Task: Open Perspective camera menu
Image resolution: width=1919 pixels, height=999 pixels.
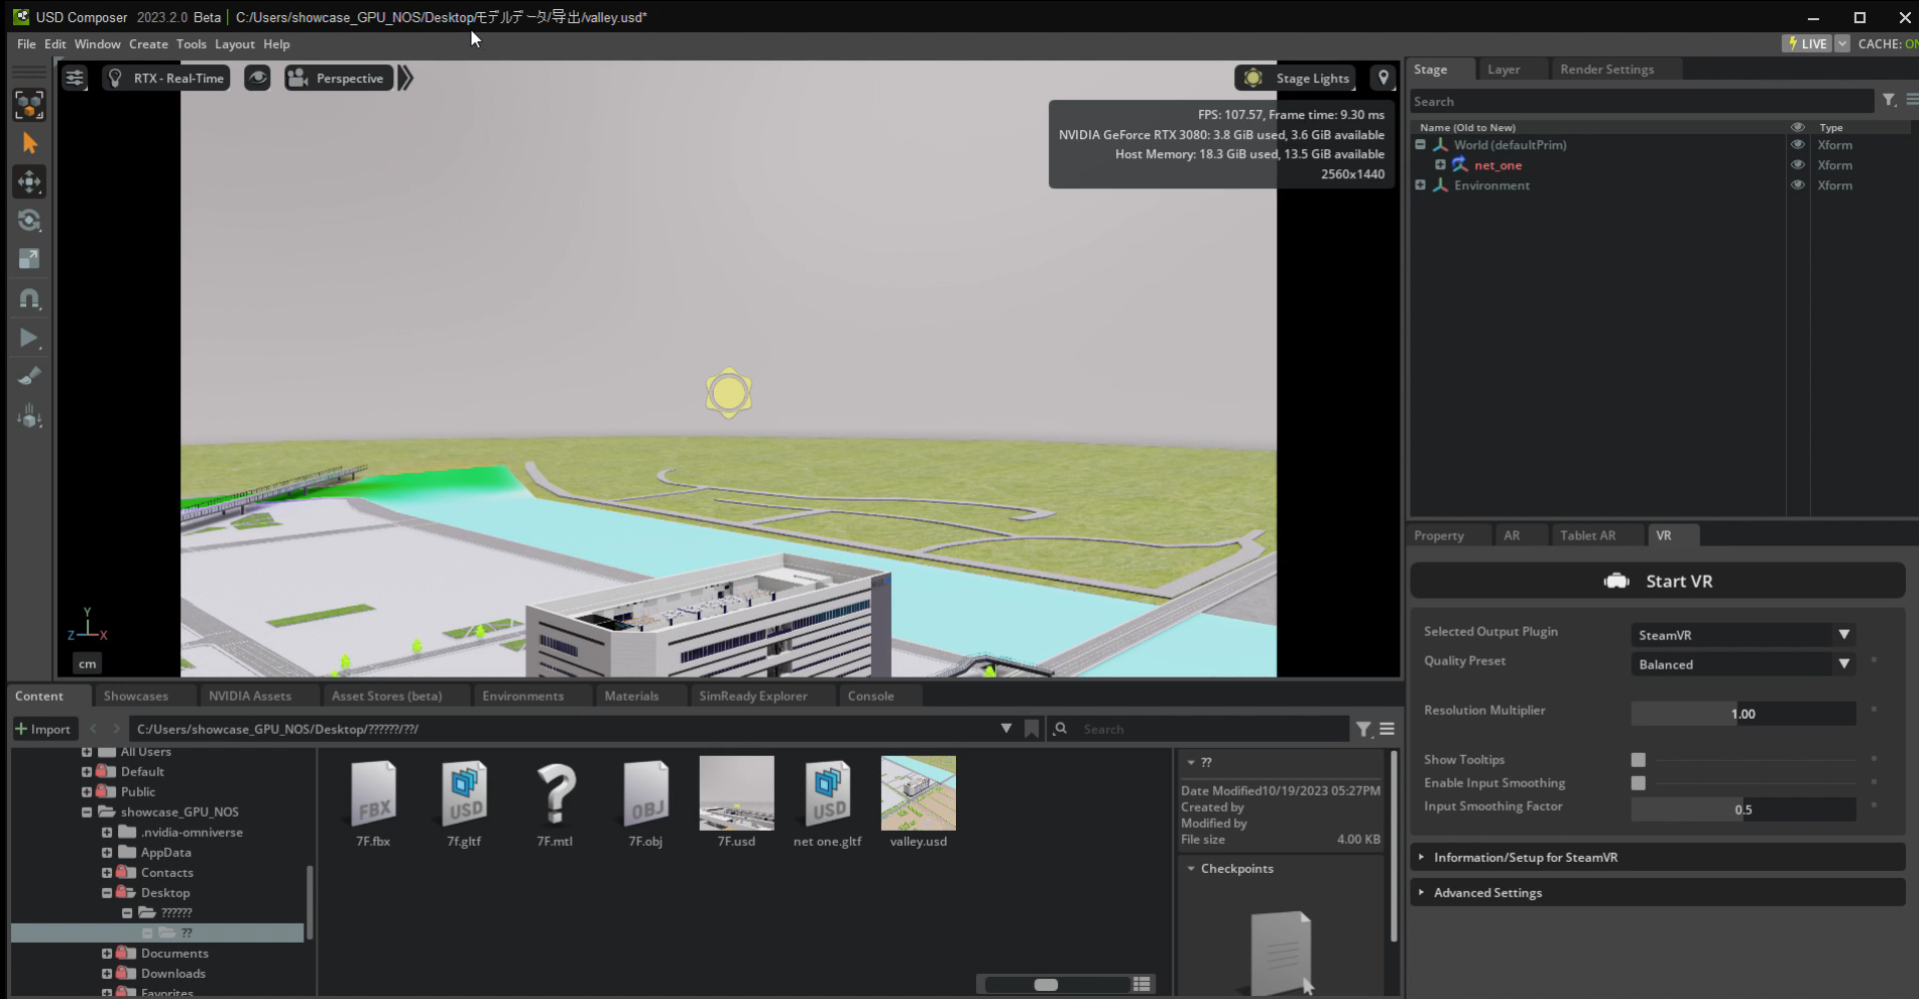Action: coord(337,78)
